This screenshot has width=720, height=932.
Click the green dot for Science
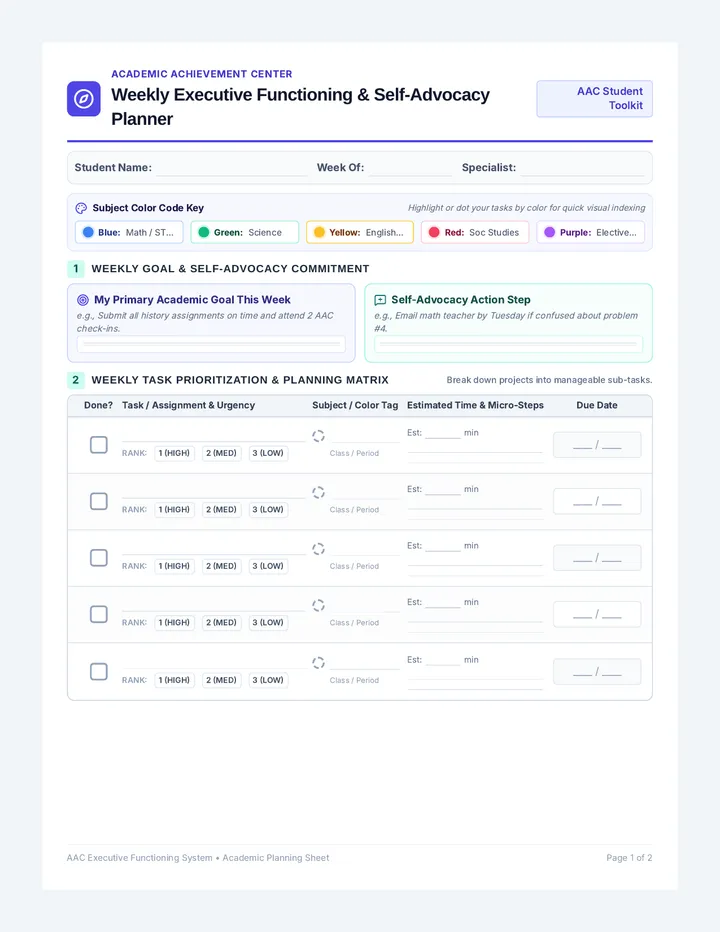pos(204,232)
